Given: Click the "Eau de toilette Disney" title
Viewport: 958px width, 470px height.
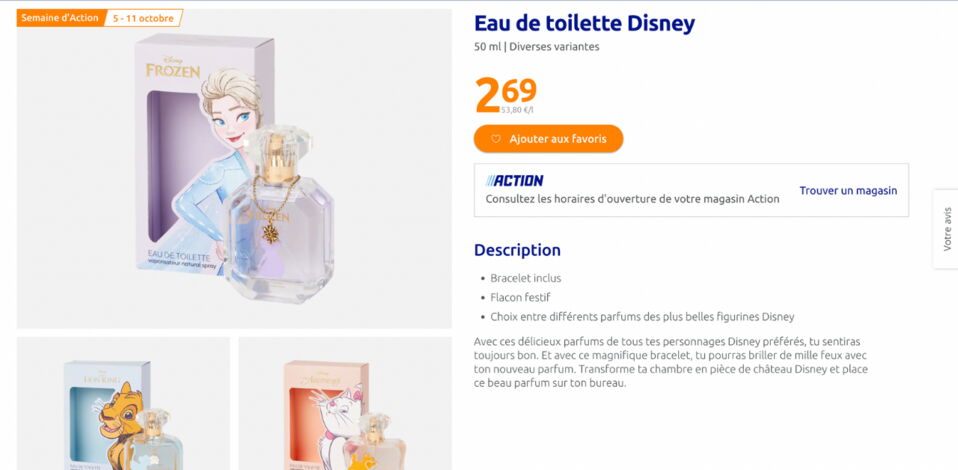Looking at the screenshot, I should click(x=584, y=23).
